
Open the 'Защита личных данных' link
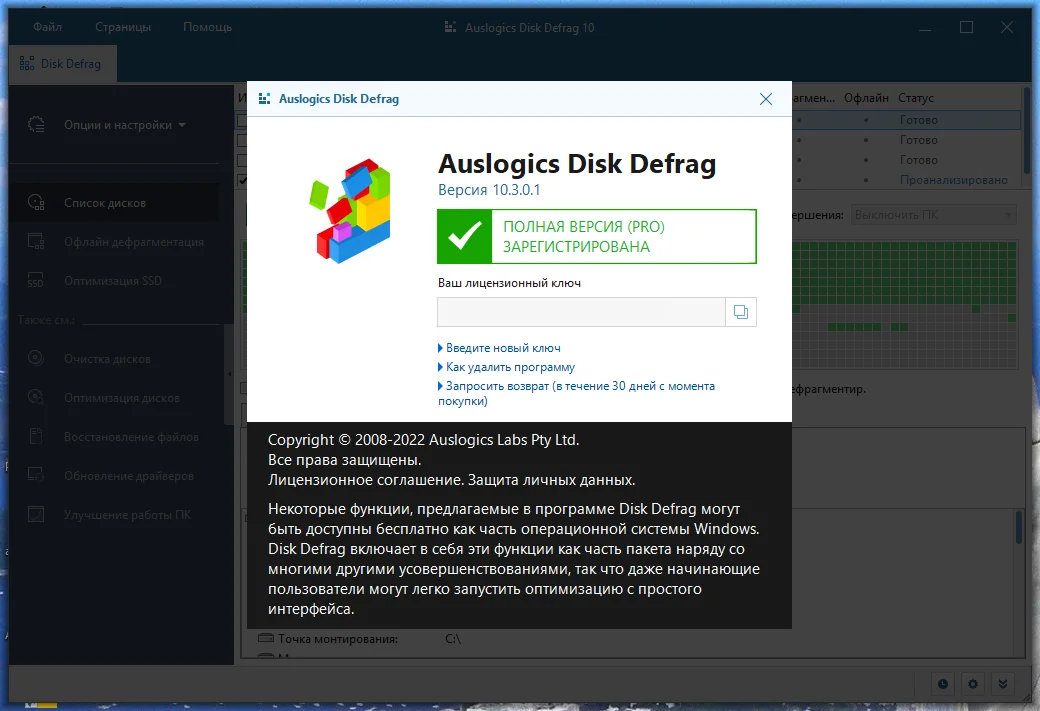pyautogui.click(x=552, y=480)
